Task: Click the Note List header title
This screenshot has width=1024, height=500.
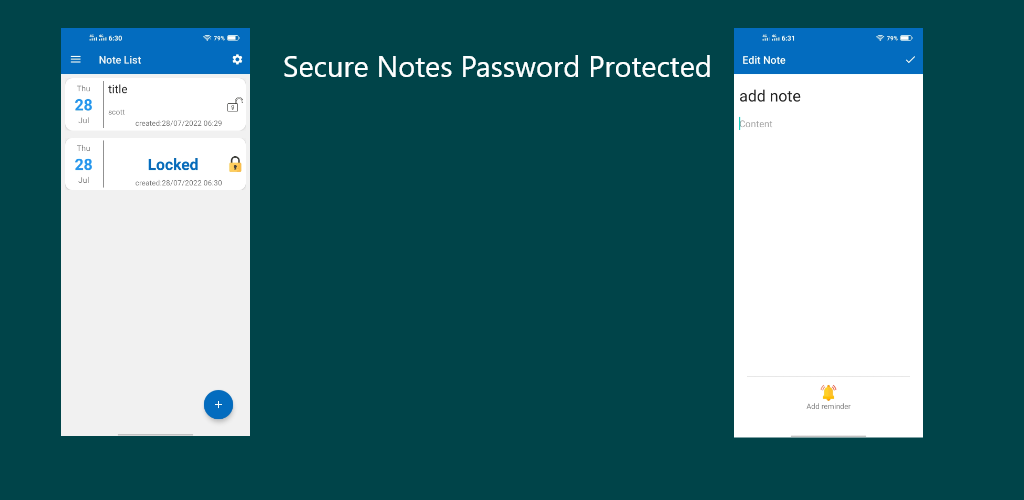Action: click(120, 60)
